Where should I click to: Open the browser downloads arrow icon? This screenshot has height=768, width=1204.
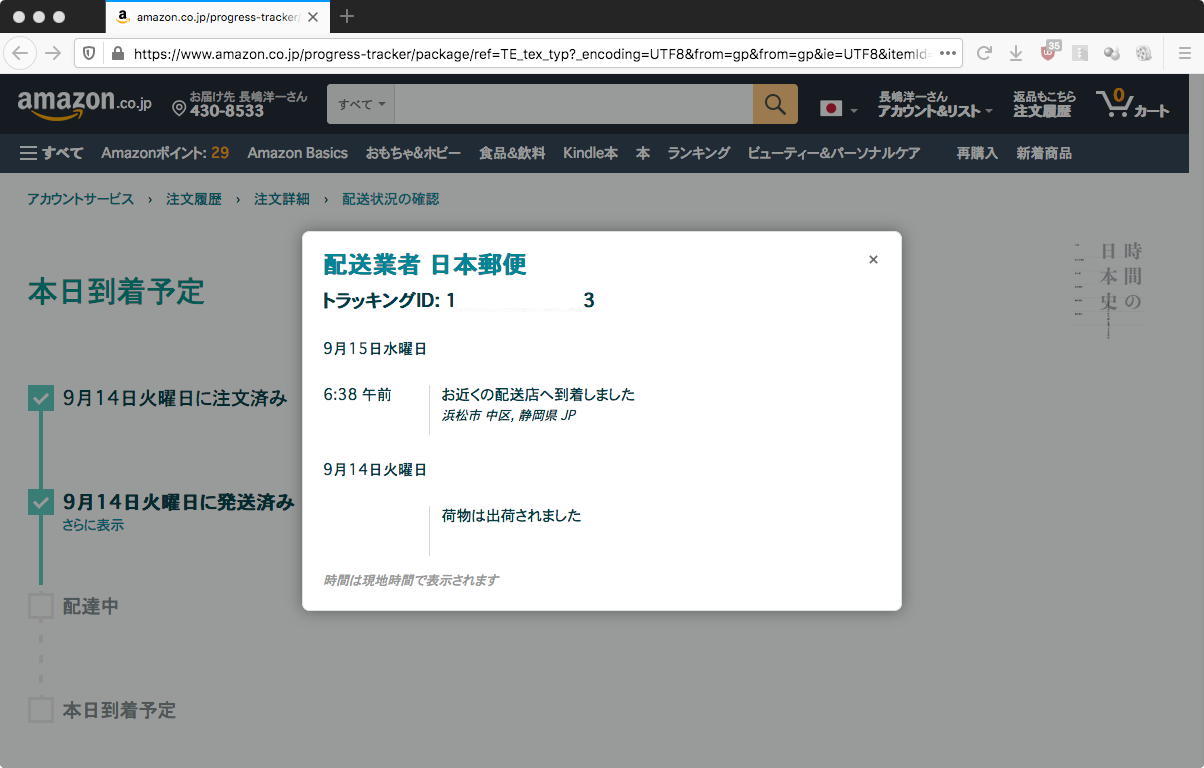pyautogui.click(x=1016, y=53)
